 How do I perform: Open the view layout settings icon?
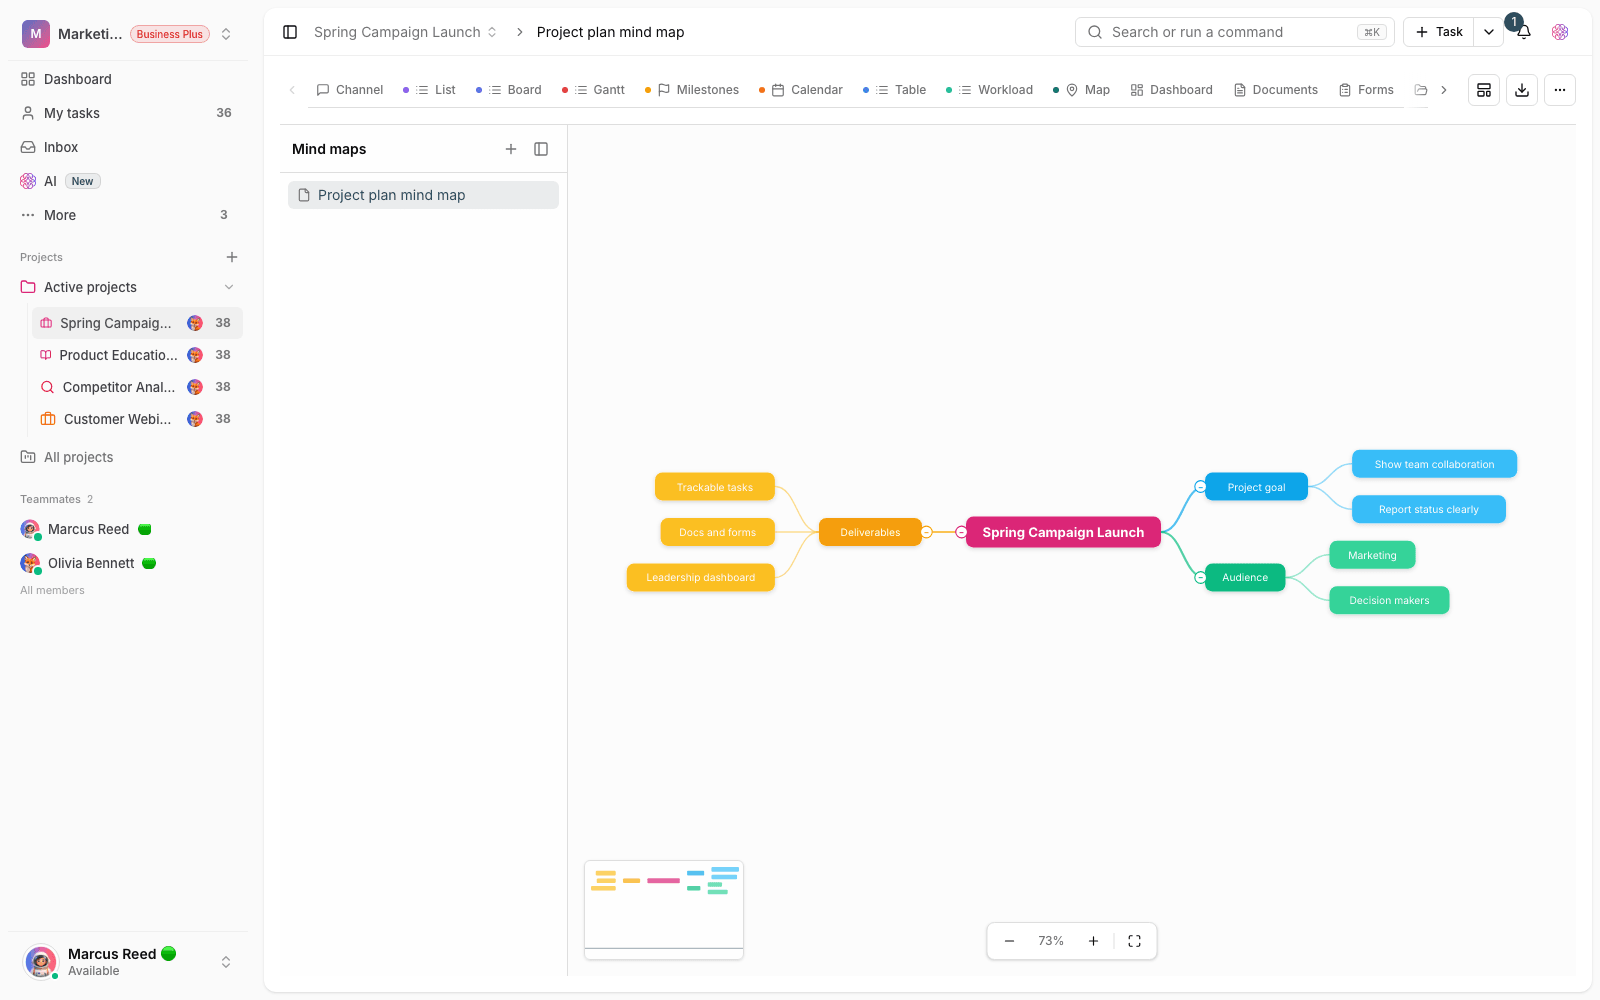[x=1484, y=90]
